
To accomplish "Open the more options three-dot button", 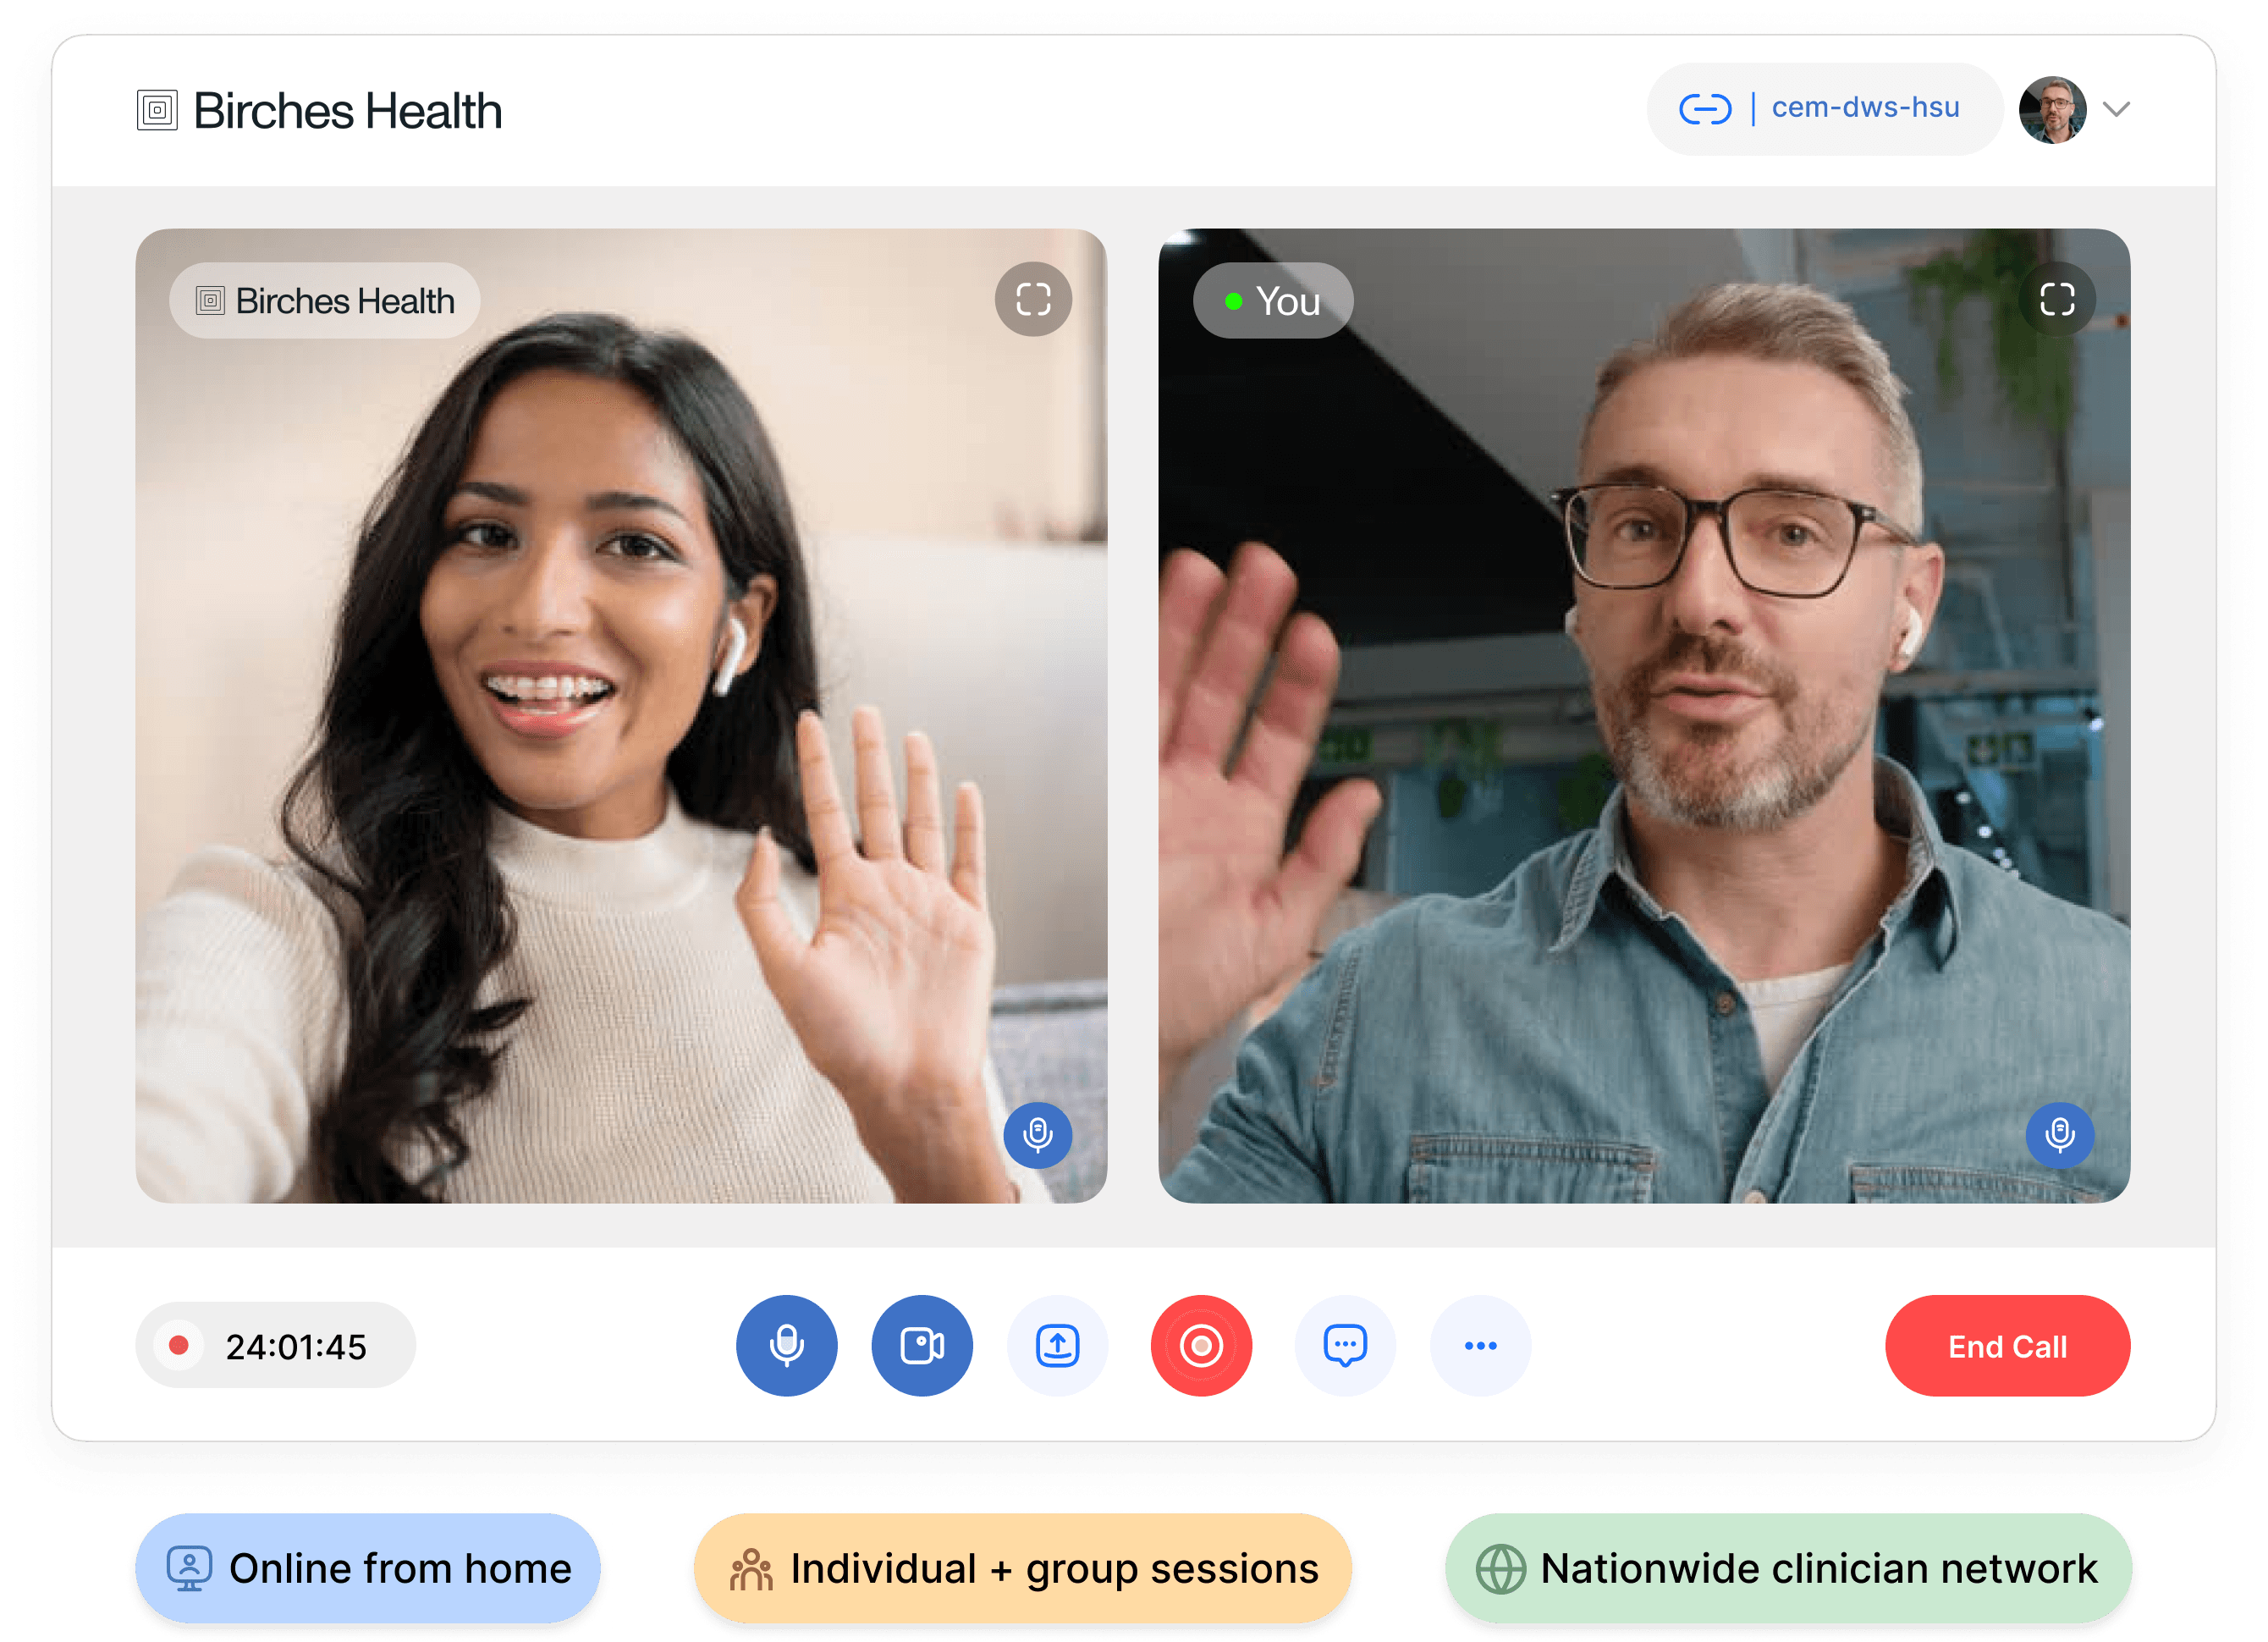I will tap(1480, 1345).
